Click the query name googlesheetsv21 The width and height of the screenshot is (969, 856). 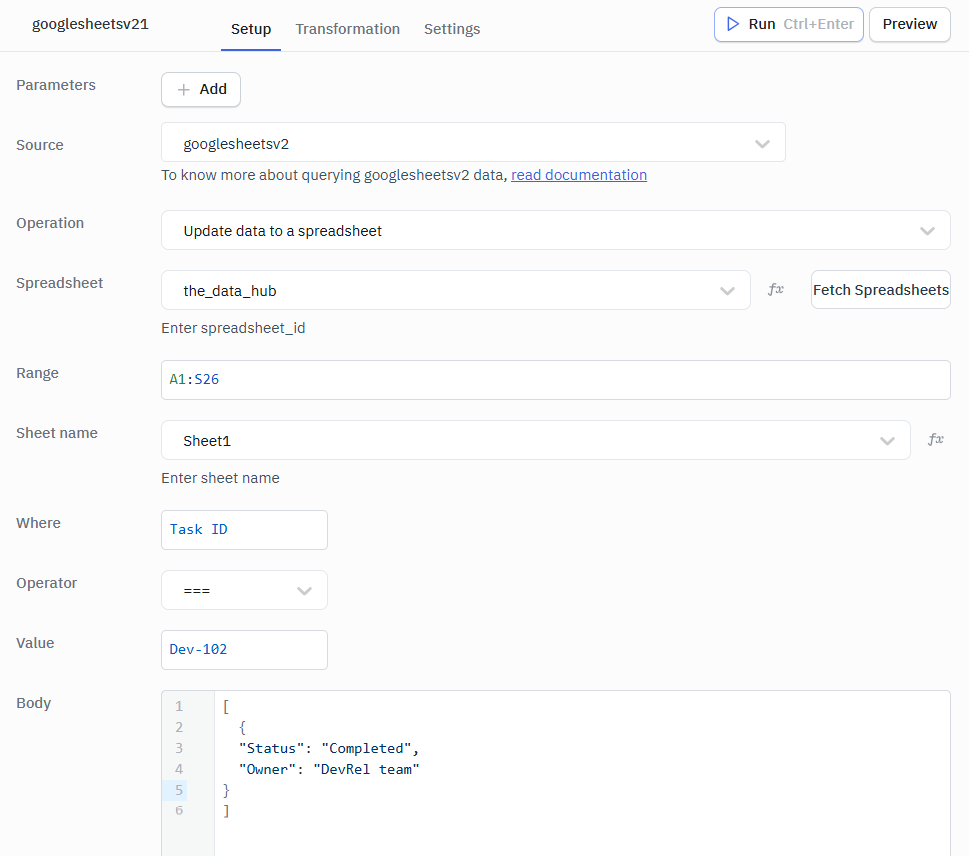click(x=90, y=24)
